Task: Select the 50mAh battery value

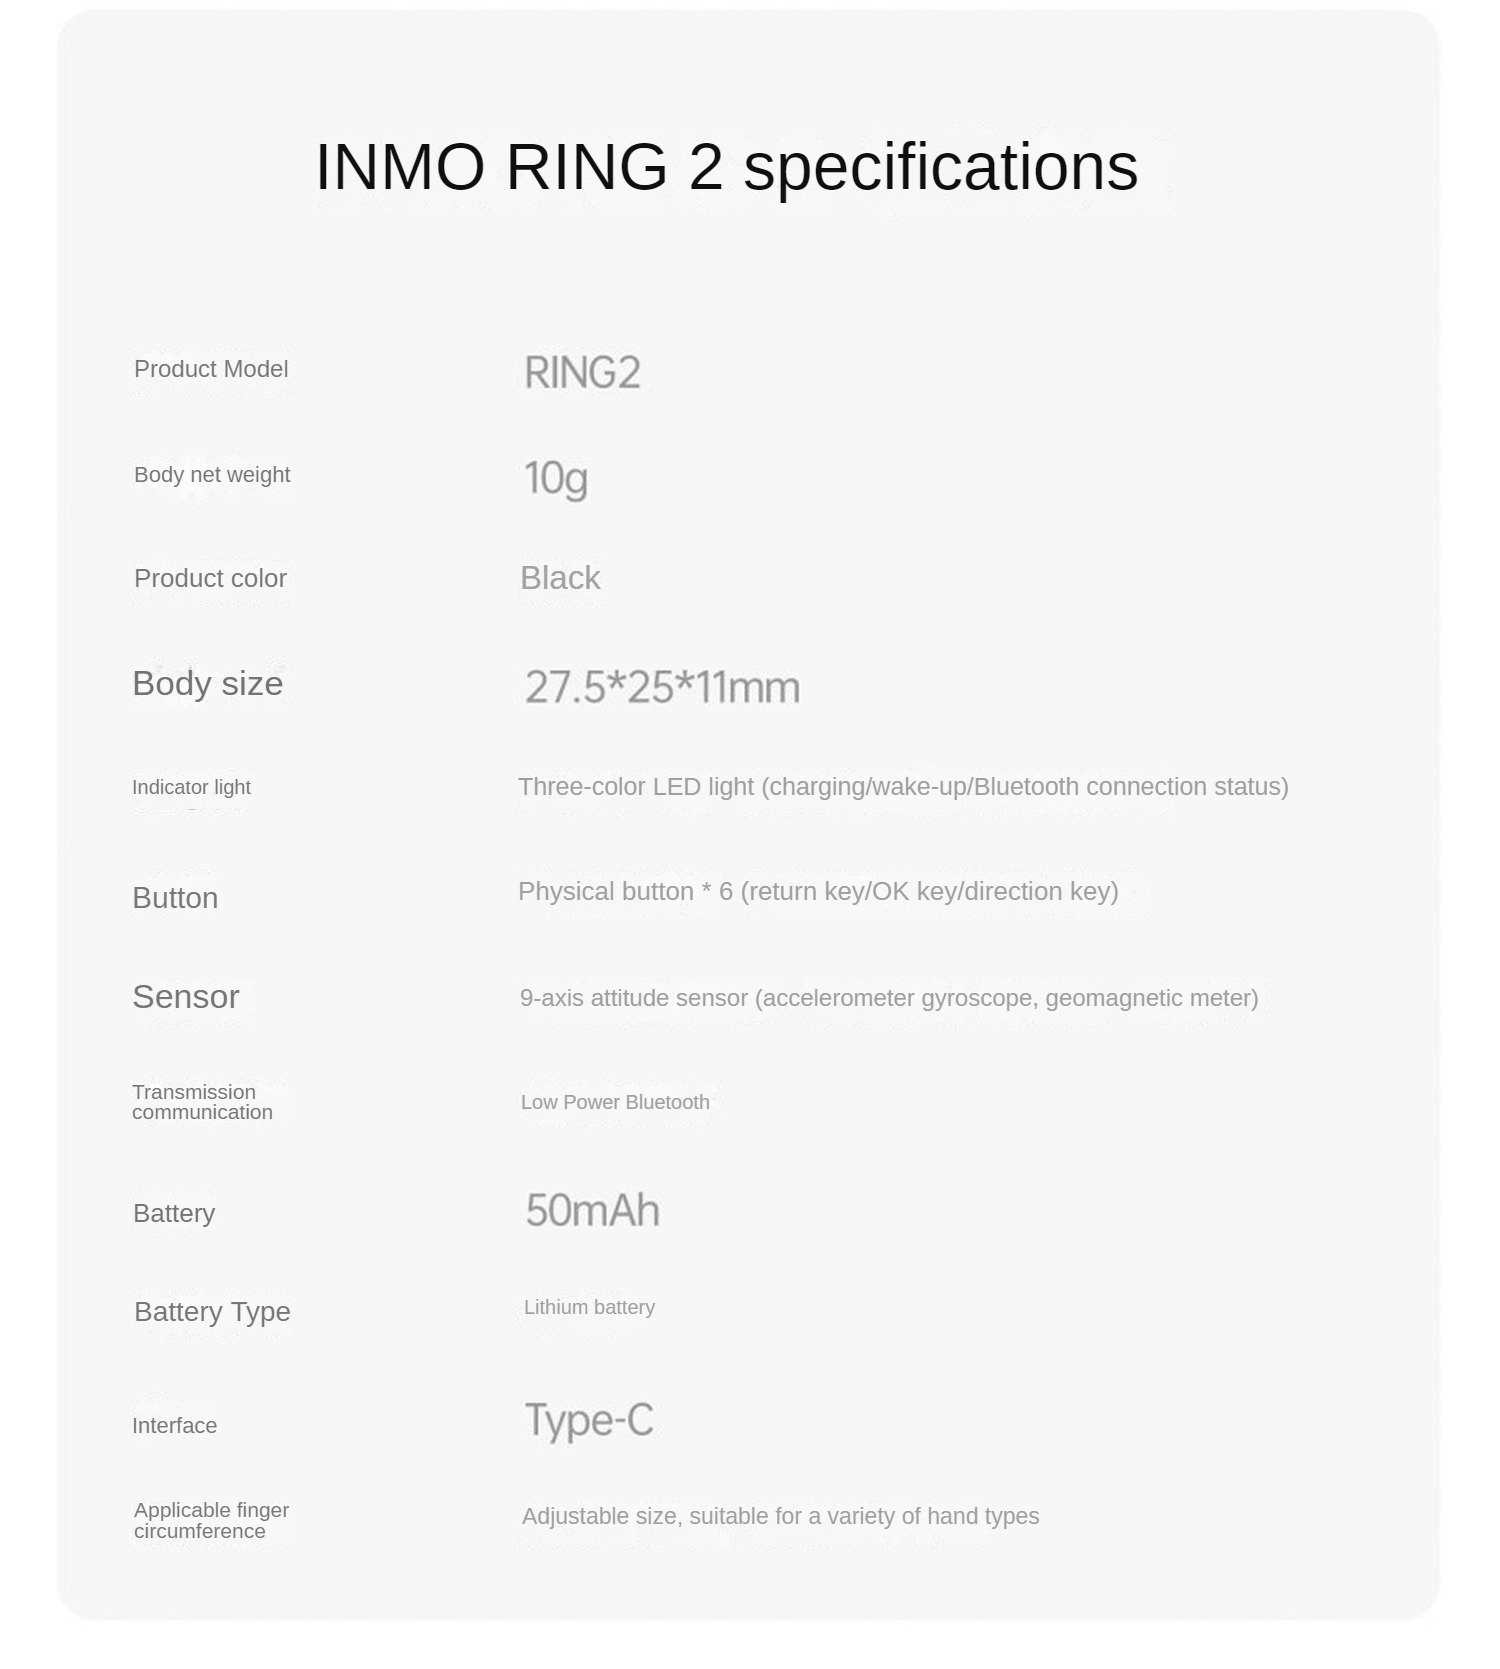Action: coord(592,1211)
